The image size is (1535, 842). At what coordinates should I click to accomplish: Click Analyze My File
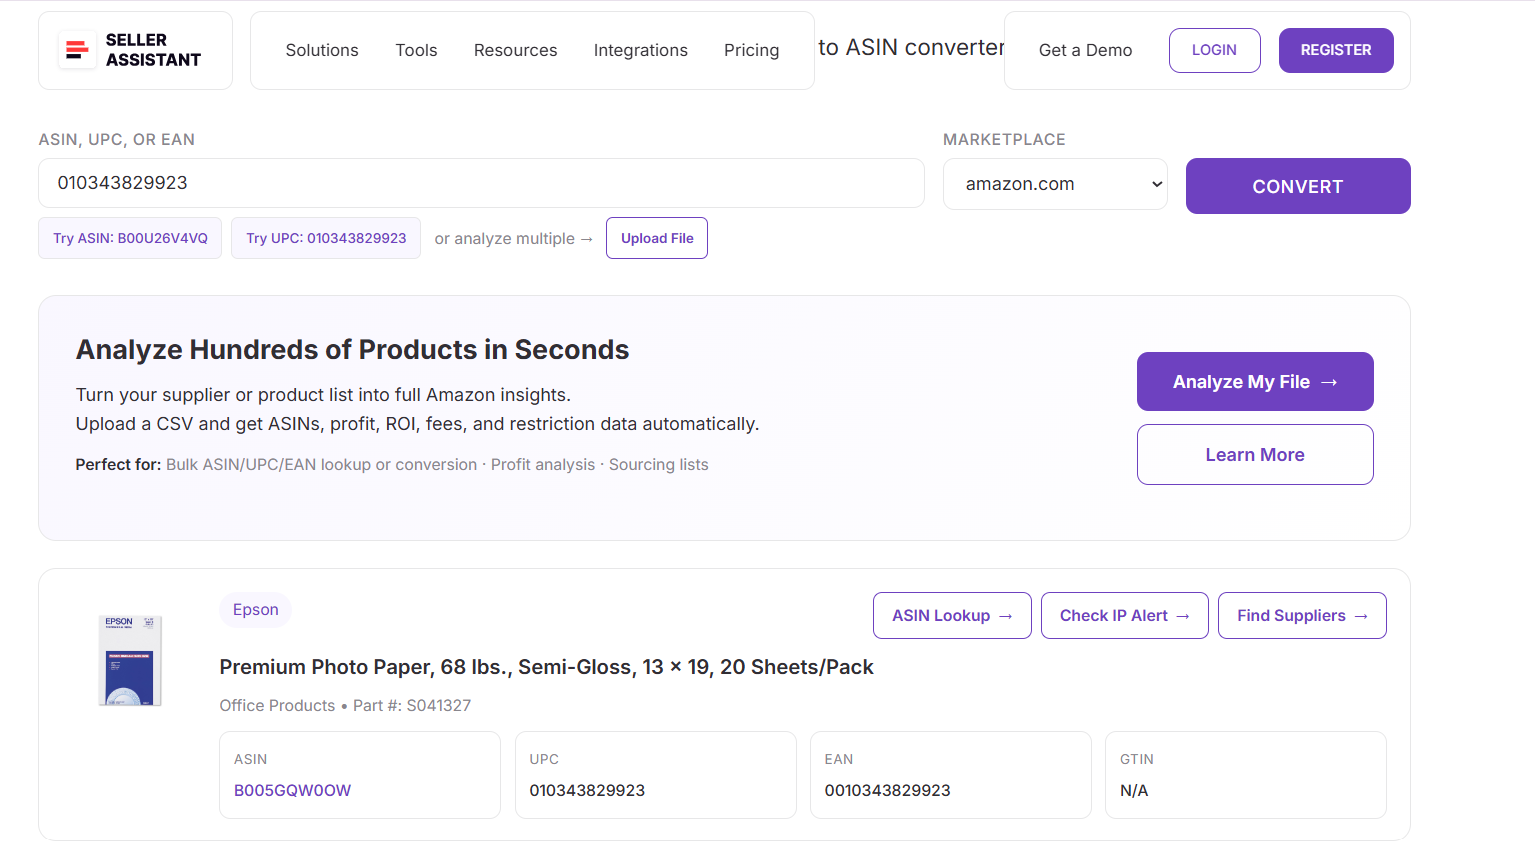point(1254,381)
